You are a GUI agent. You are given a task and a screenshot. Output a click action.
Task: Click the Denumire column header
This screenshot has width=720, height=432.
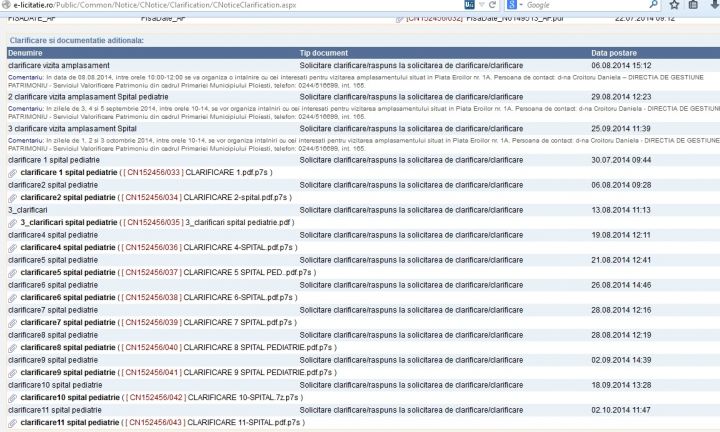[26, 52]
